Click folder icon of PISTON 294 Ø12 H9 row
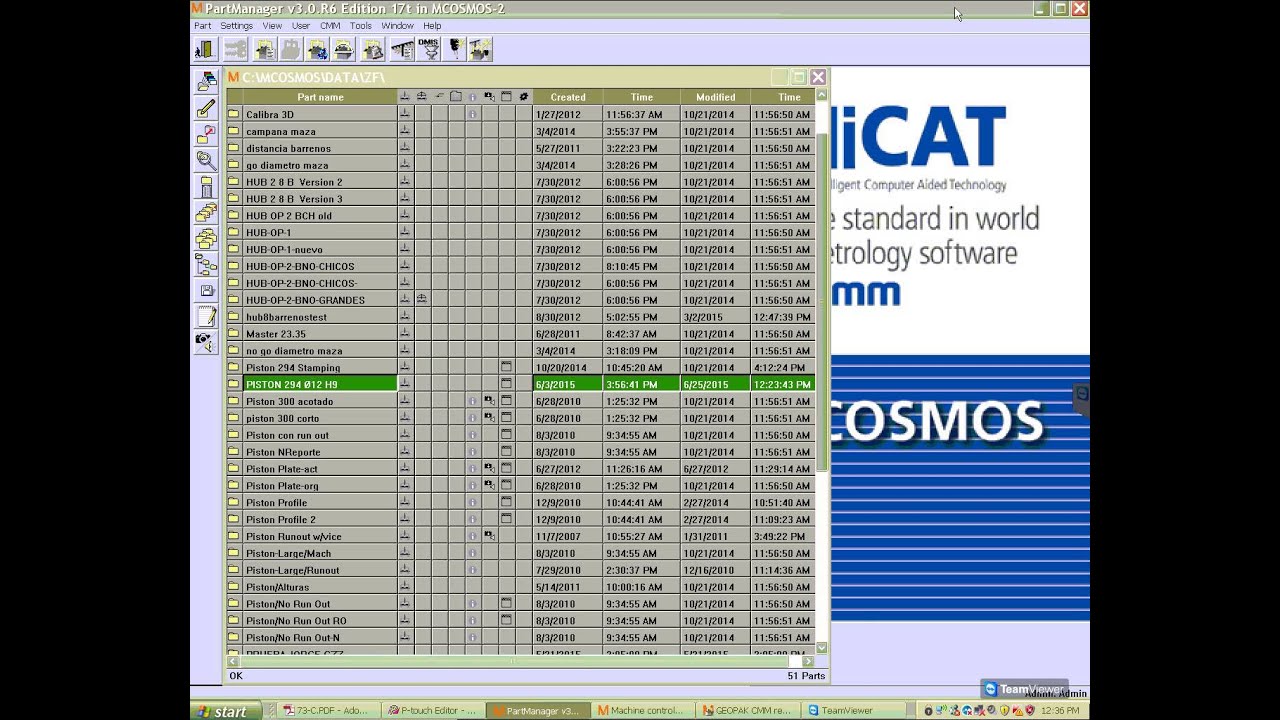1280x720 pixels. tap(234, 384)
